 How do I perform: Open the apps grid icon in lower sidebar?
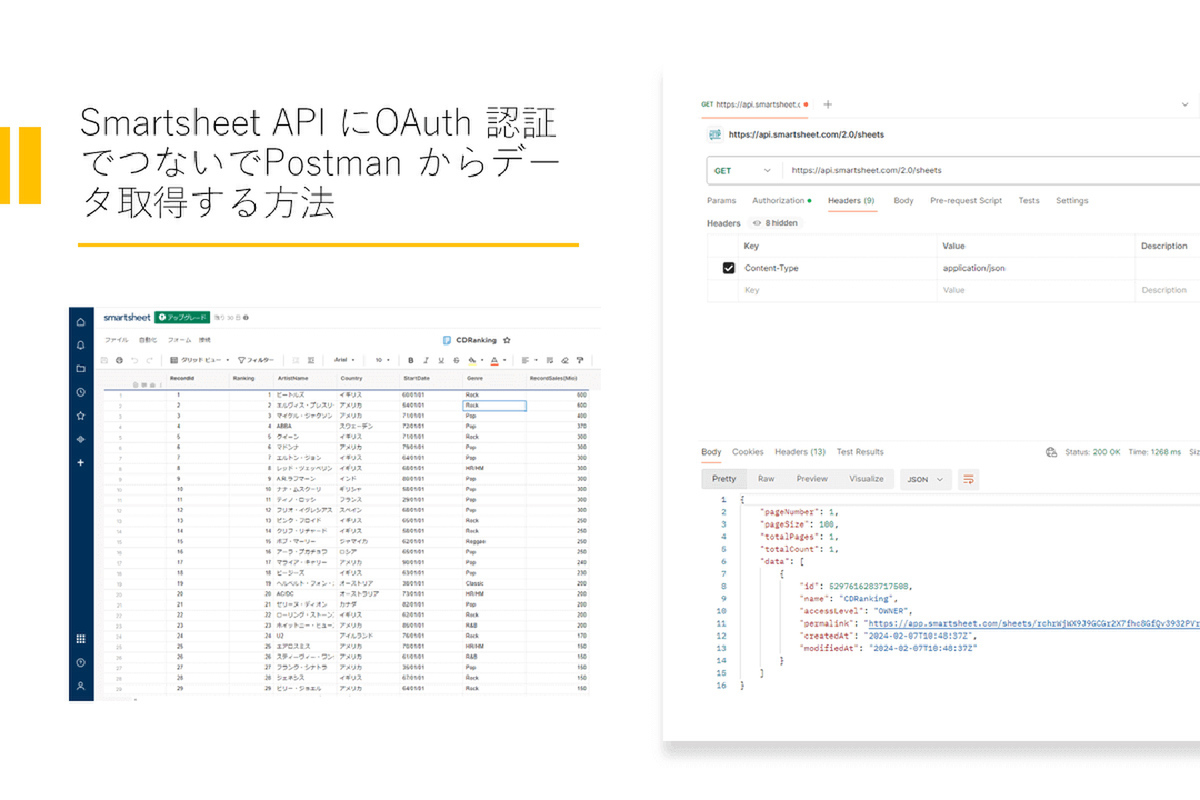[81, 638]
